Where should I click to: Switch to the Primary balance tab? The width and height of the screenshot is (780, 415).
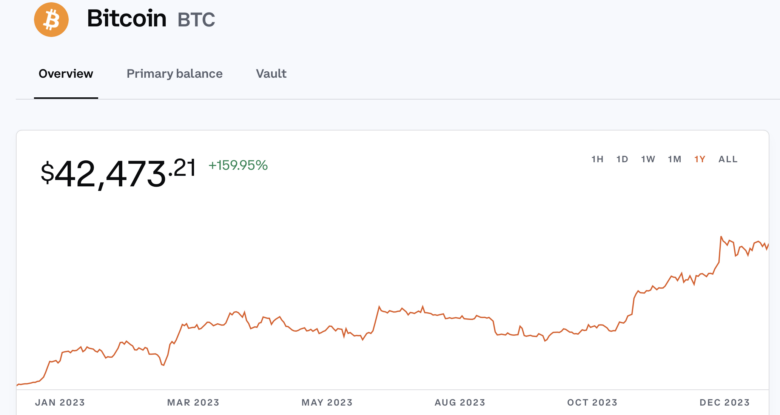pos(174,74)
